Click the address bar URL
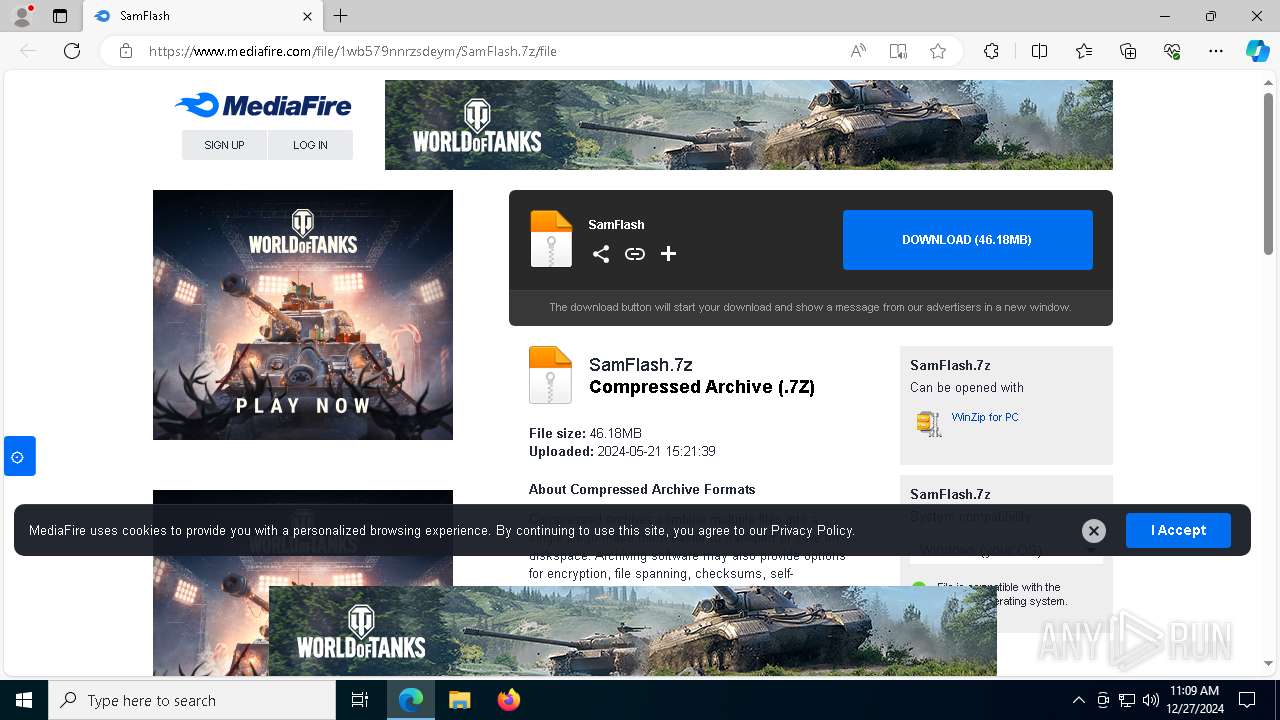Screen dimensions: 1280x720 [x=353, y=51]
